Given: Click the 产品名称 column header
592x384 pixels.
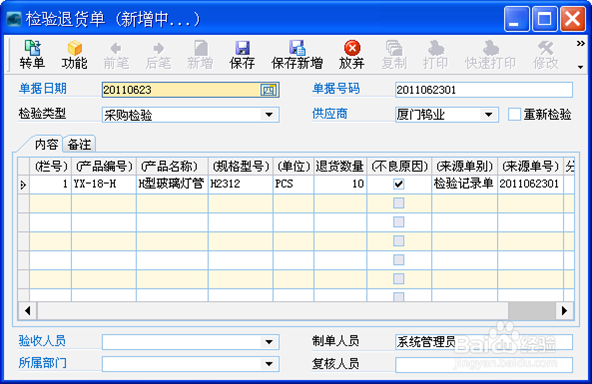Looking at the screenshot, I should pos(172,166).
